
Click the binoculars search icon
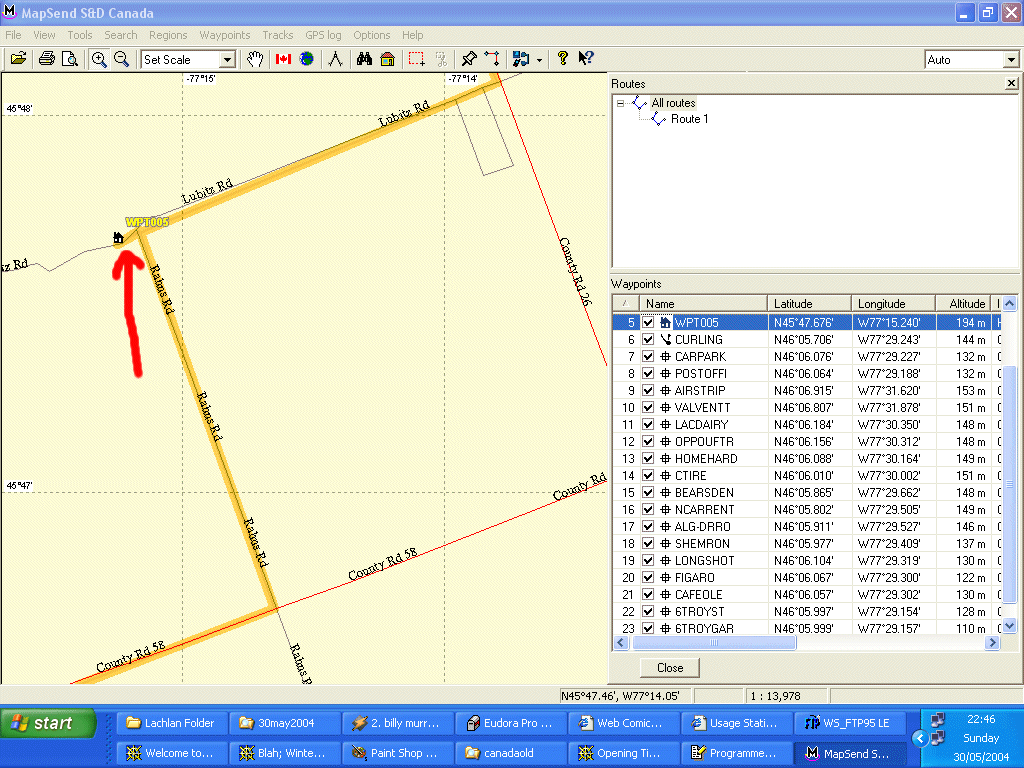365,59
